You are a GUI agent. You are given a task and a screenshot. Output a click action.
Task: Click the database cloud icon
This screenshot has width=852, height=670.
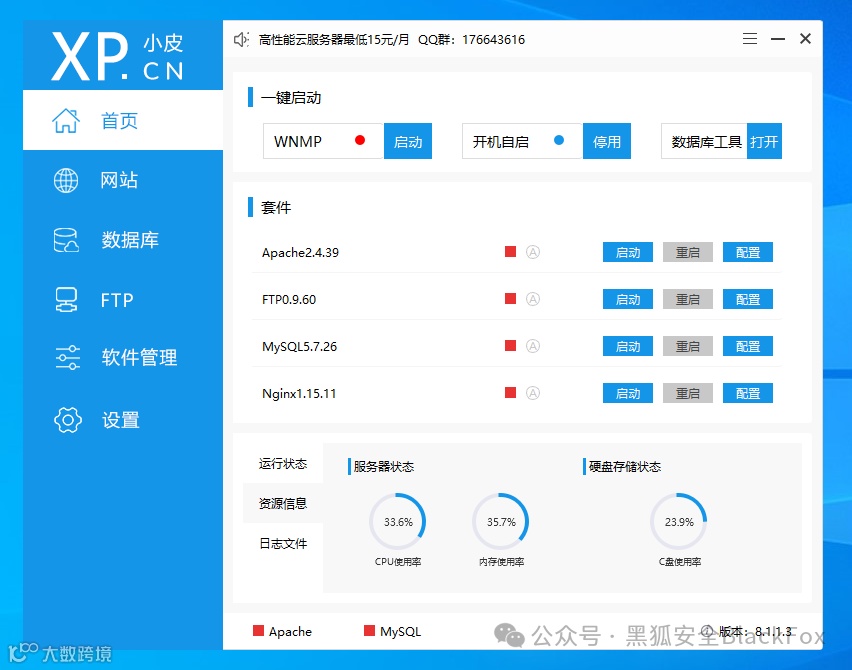[66, 240]
